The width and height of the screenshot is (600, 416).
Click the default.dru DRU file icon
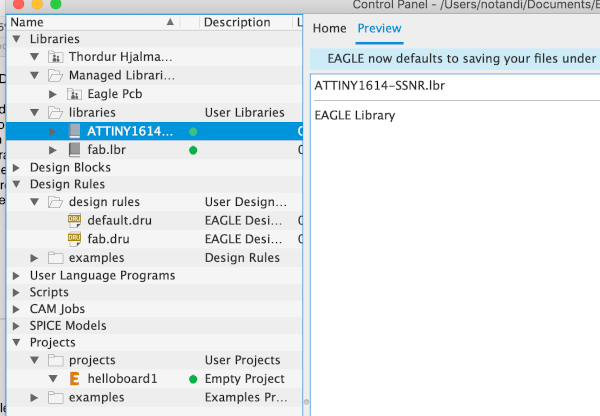74,220
